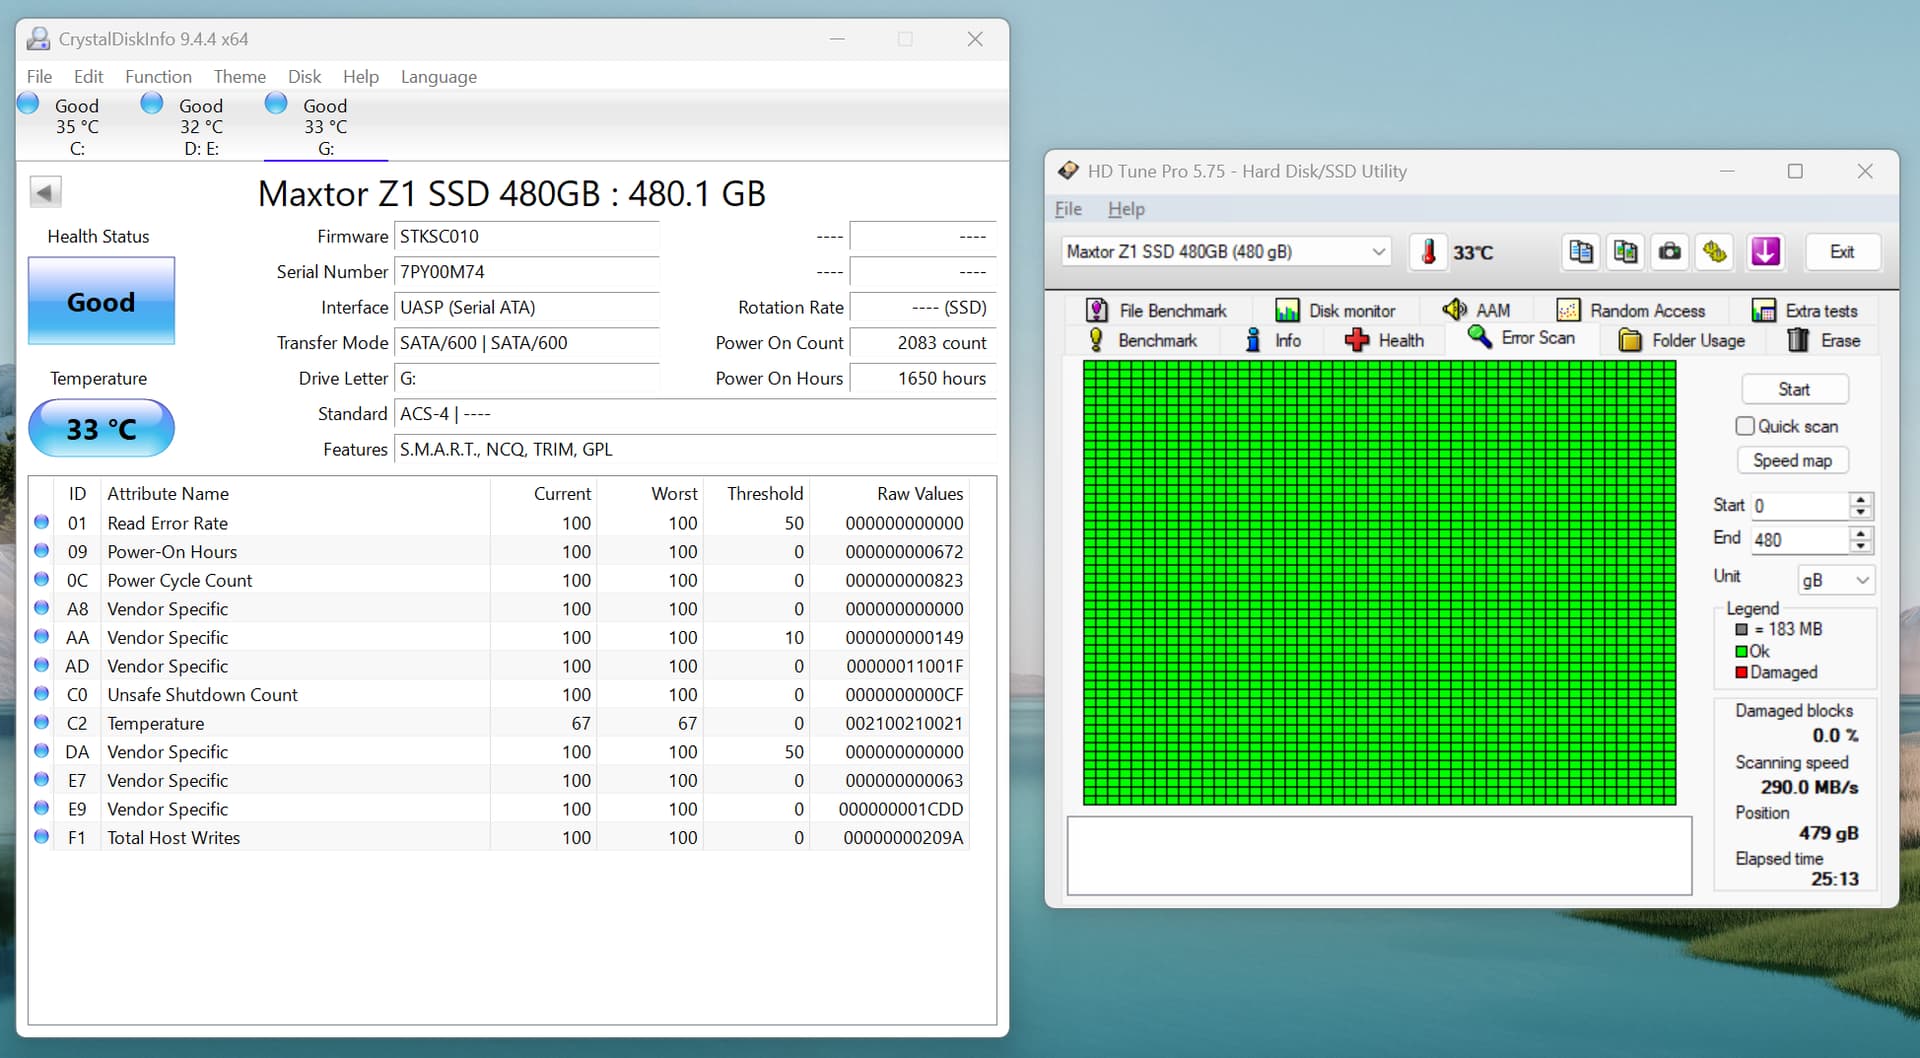This screenshot has height=1058, width=1920.
Task: Click the gray 183 MB legend swatch
Action: pos(1741,629)
